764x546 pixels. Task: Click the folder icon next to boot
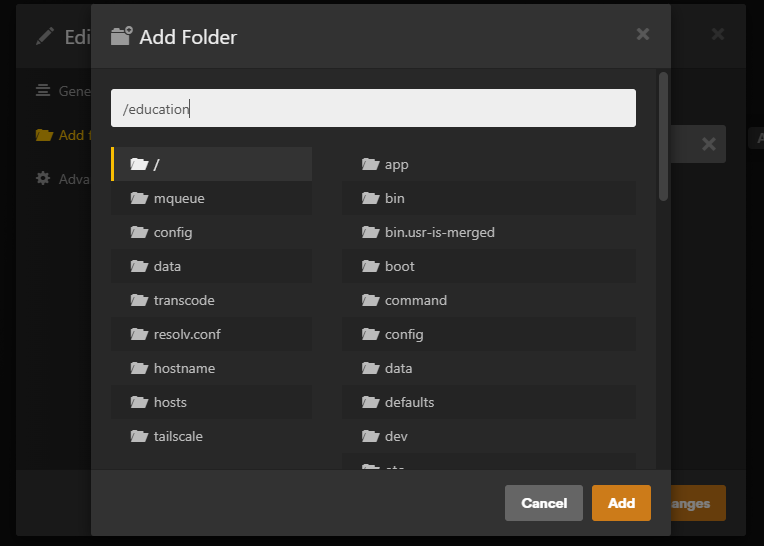point(370,266)
